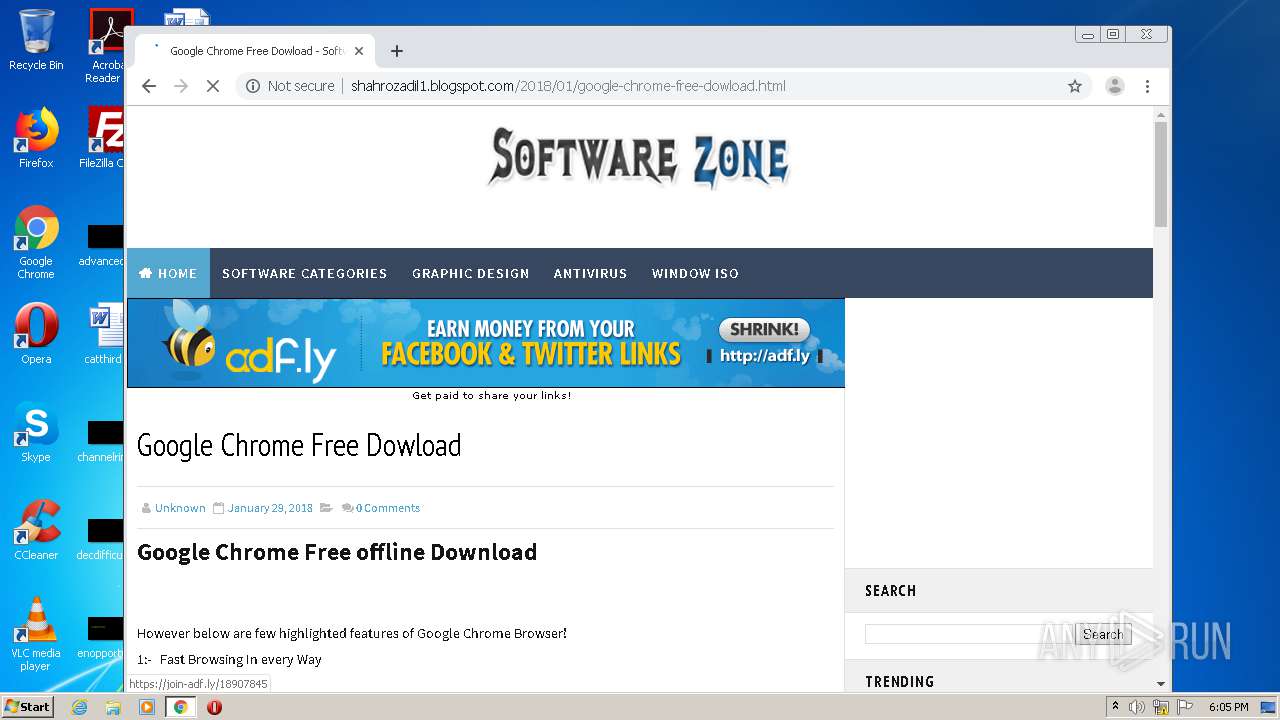Open SOFTWARE CATEGORIES menu

304,273
